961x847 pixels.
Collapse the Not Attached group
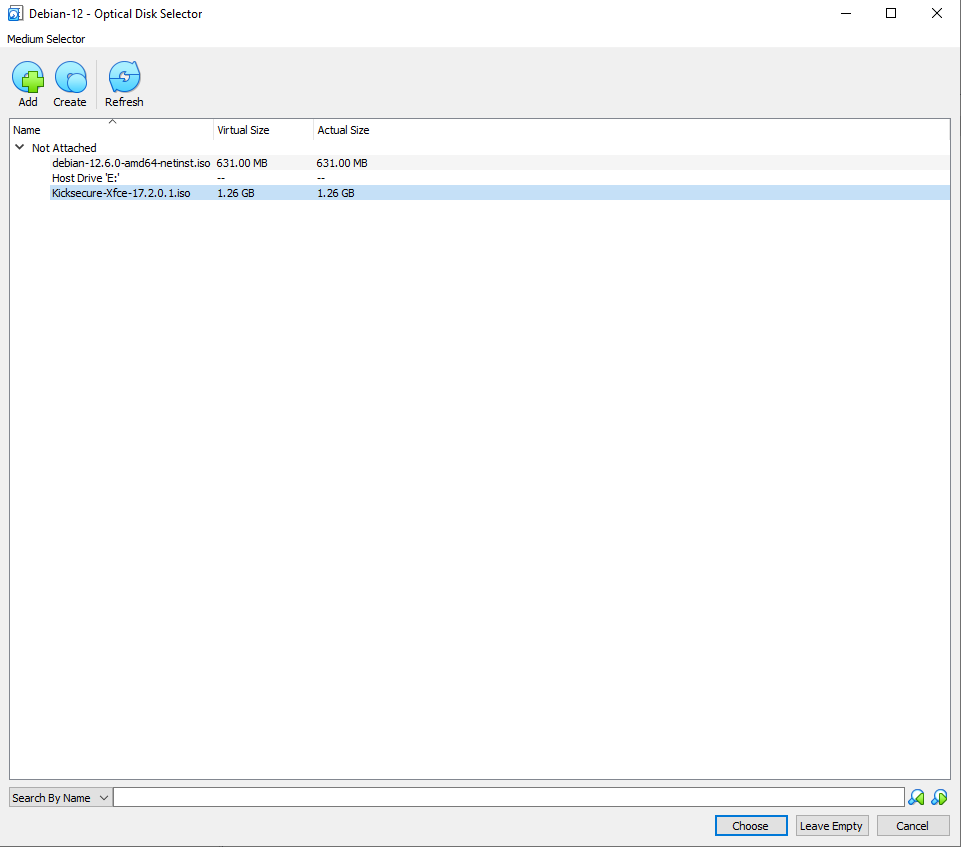pyautogui.click(x=19, y=148)
